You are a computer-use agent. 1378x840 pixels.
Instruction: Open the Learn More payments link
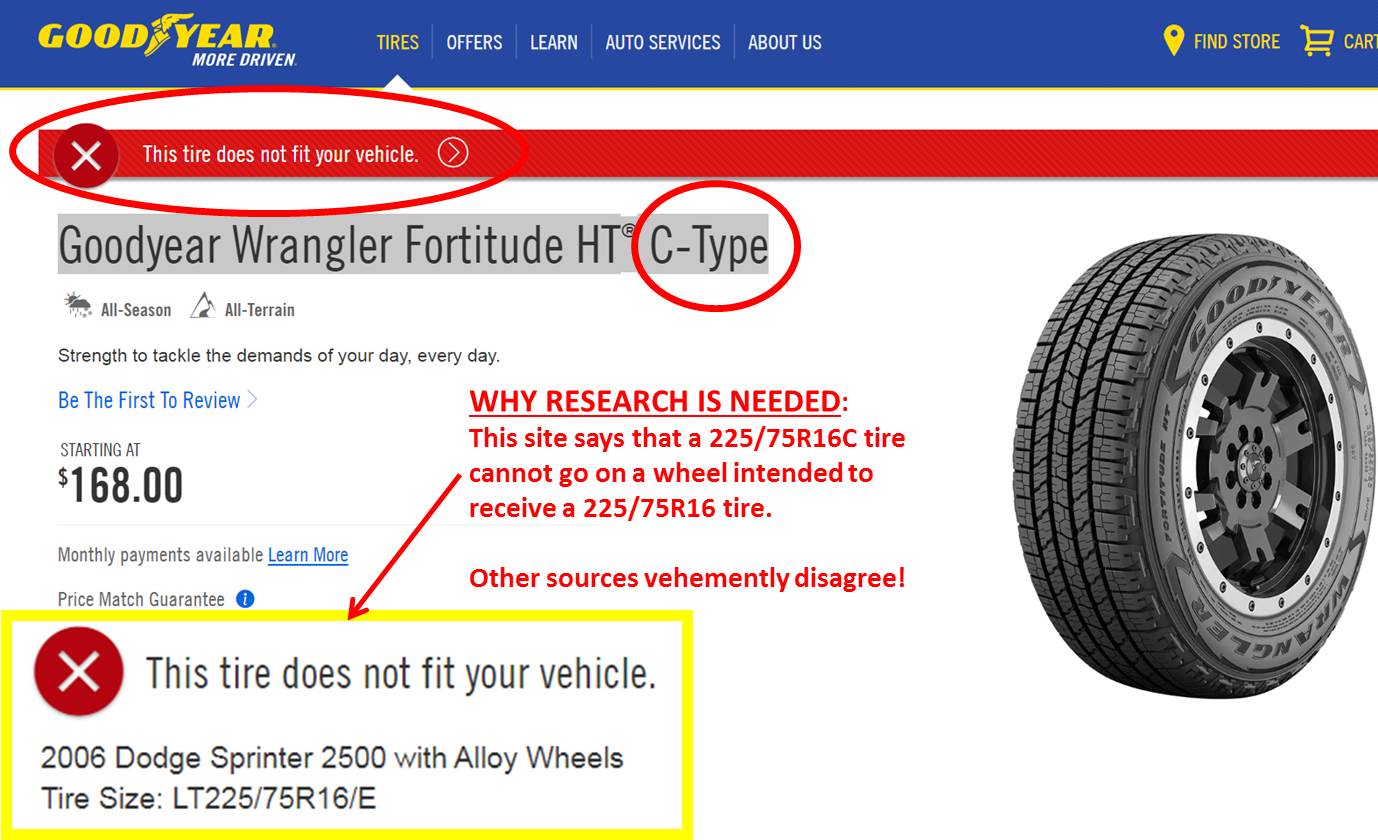[x=308, y=555]
